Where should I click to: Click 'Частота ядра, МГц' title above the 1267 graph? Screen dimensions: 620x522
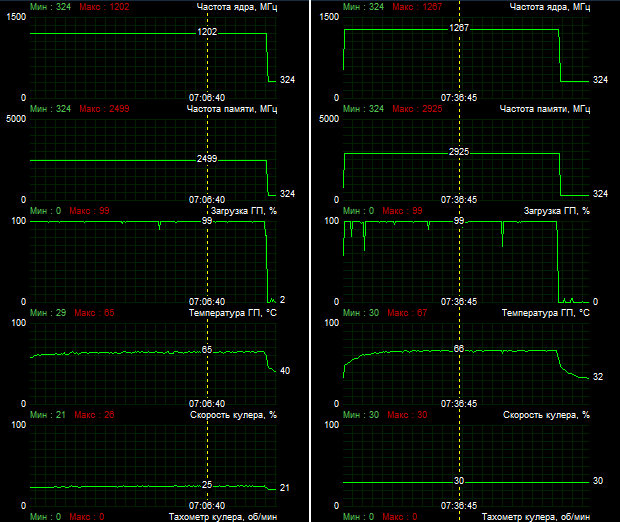click(x=550, y=7)
